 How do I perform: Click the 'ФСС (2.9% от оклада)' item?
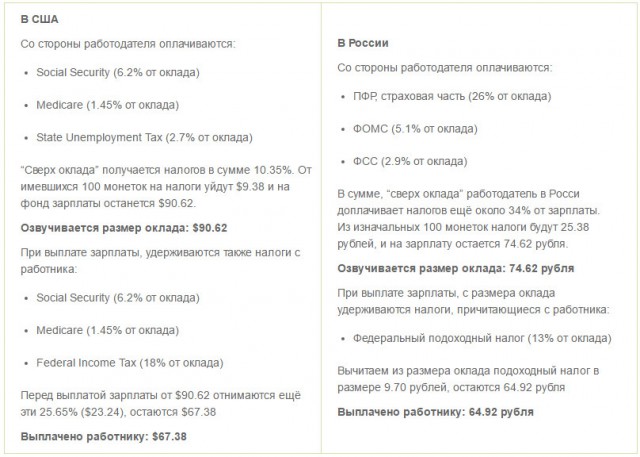tap(410, 161)
